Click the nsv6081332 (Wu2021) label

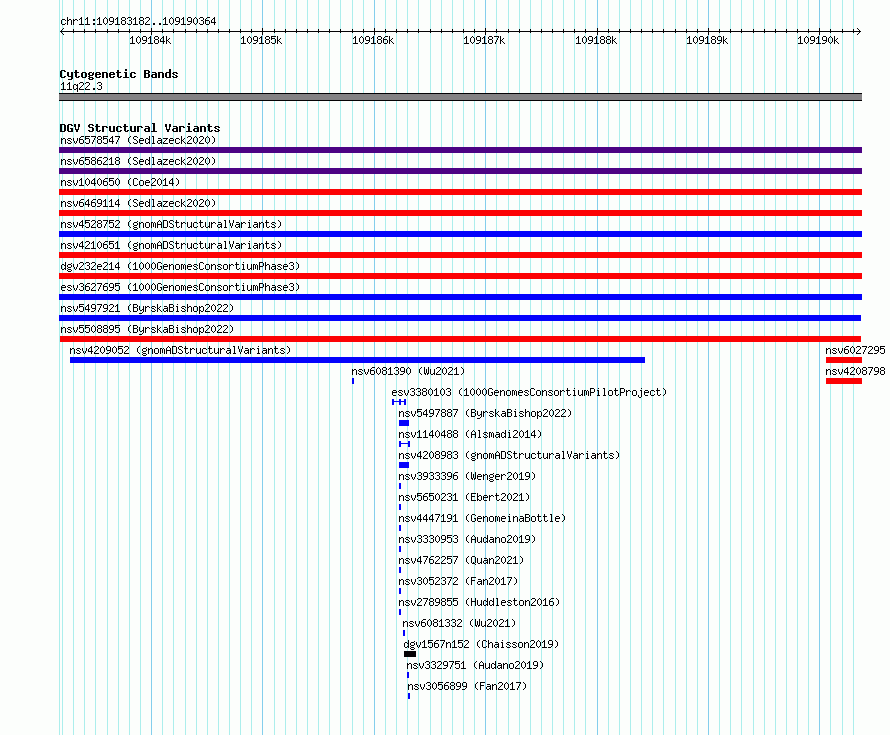[x=459, y=623]
